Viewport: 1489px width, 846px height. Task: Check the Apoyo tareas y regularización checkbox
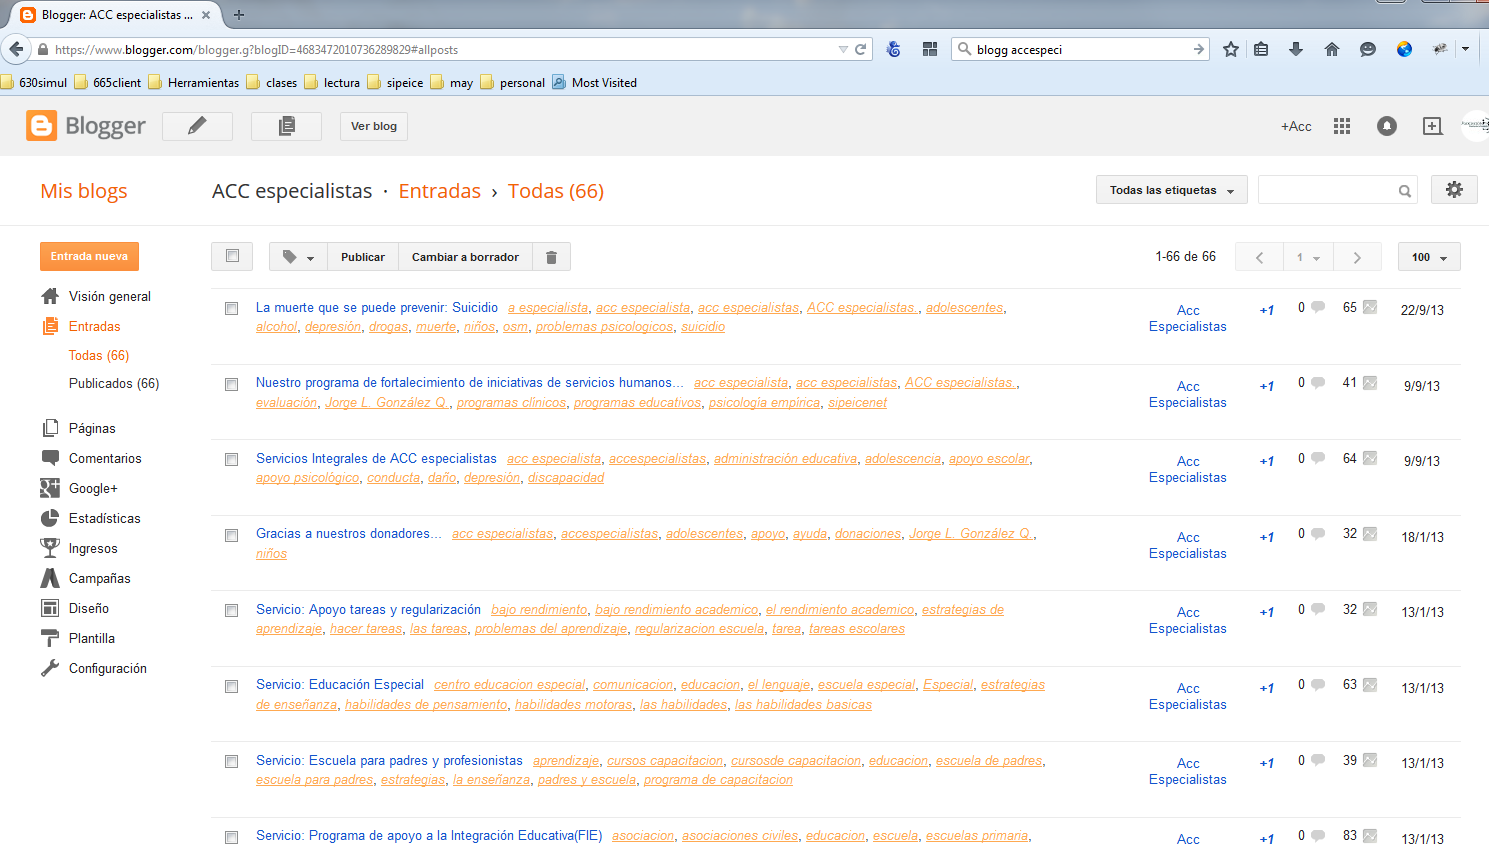[232, 611]
